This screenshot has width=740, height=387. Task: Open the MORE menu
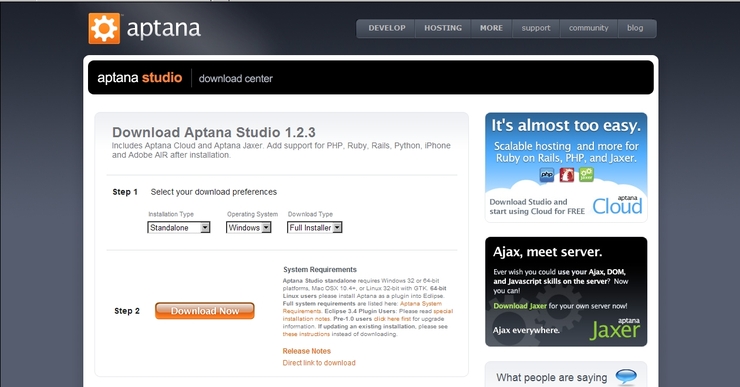point(491,28)
